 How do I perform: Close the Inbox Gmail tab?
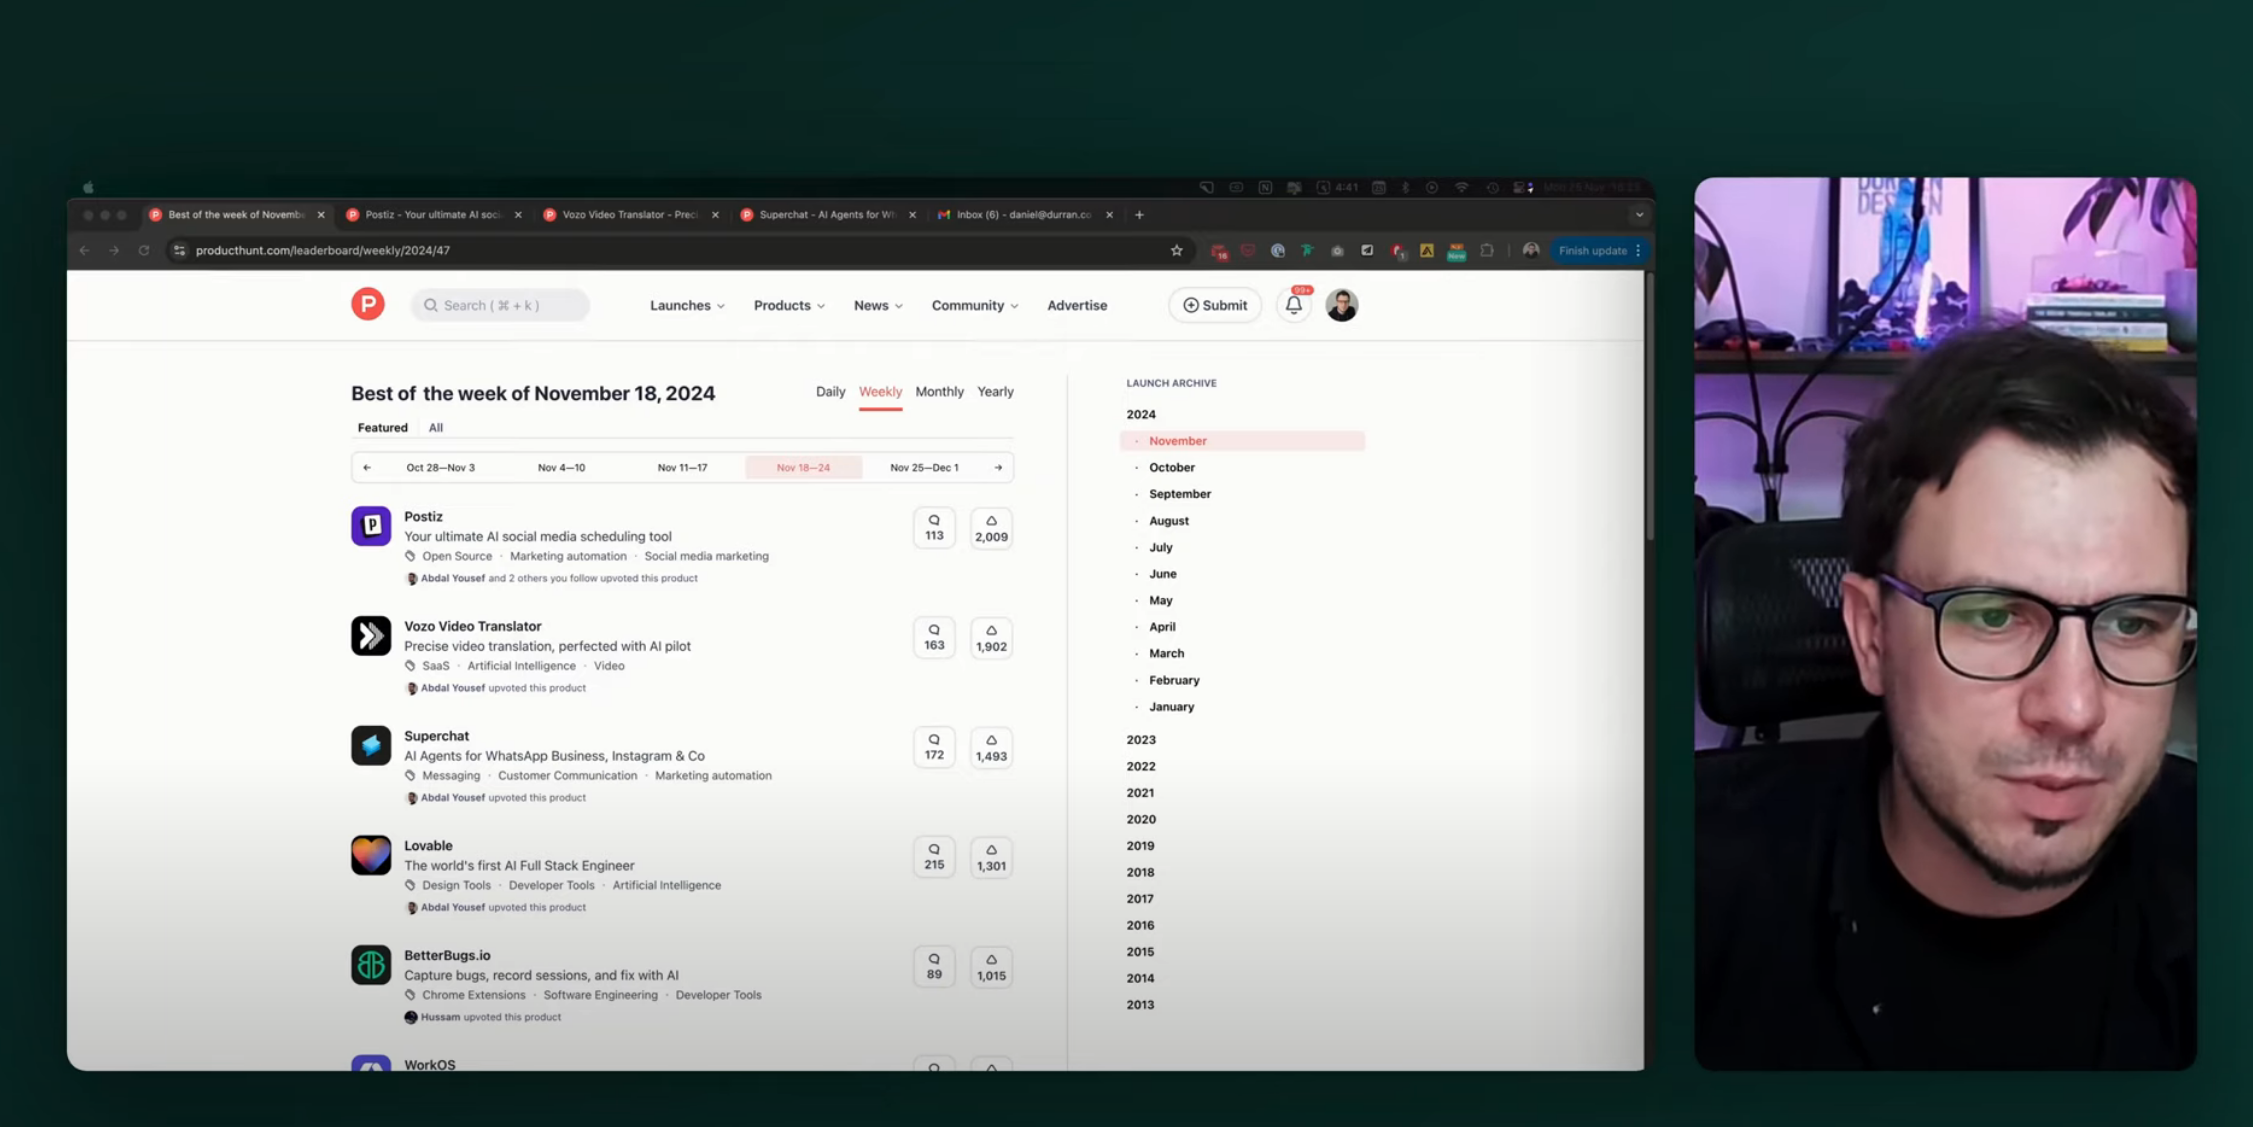pyautogui.click(x=1109, y=214)
